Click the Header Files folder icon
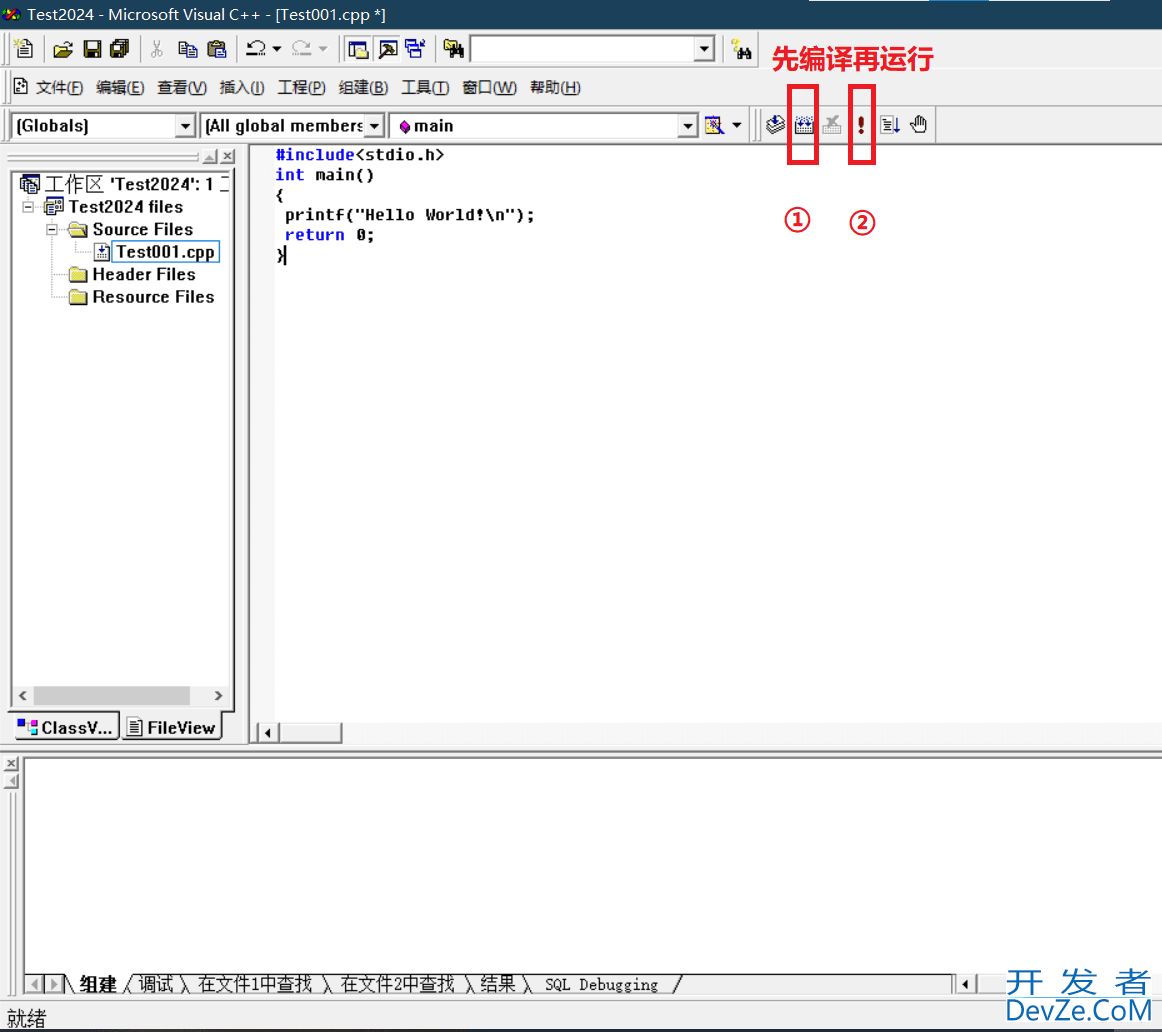Viewport: 1162px width, 1032px height. coord(78,275)
